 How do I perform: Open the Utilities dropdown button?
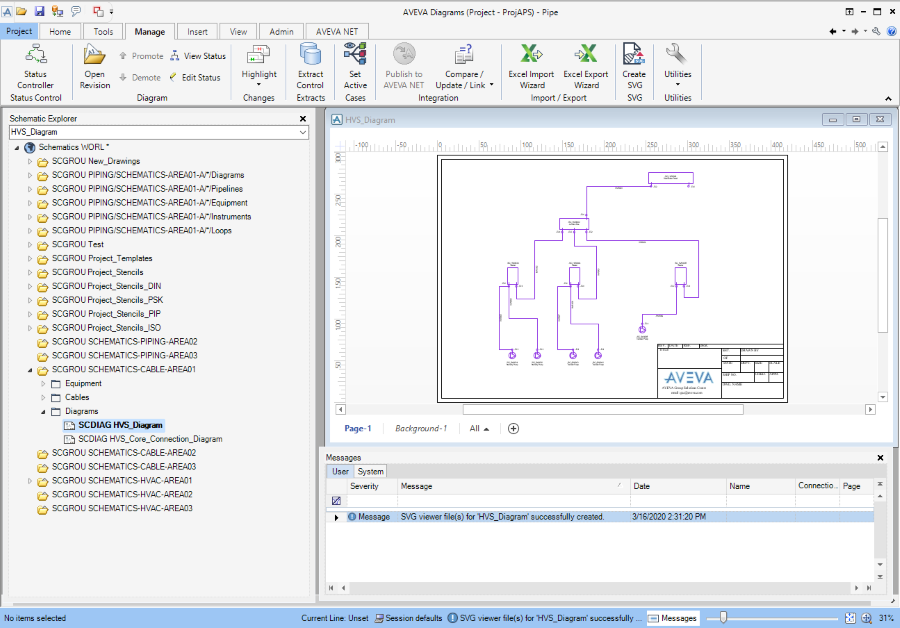pos(677,66)
